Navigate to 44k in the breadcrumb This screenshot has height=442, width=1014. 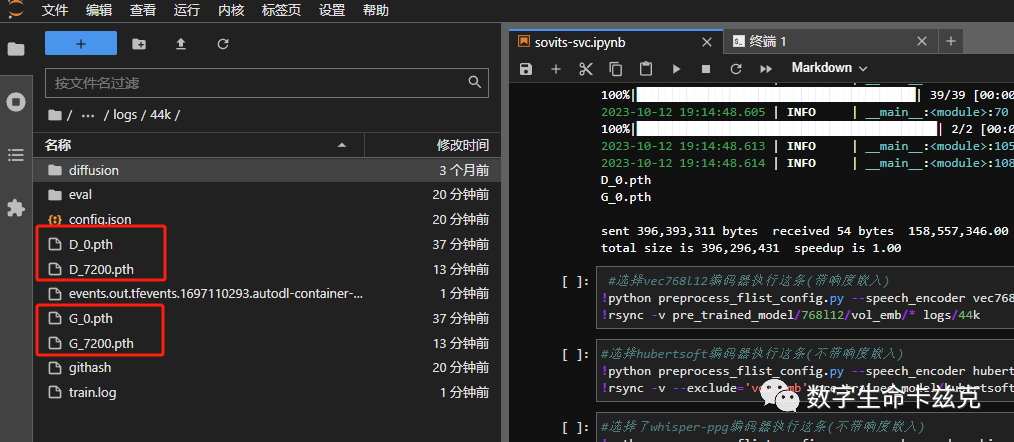tap(161, 115)
